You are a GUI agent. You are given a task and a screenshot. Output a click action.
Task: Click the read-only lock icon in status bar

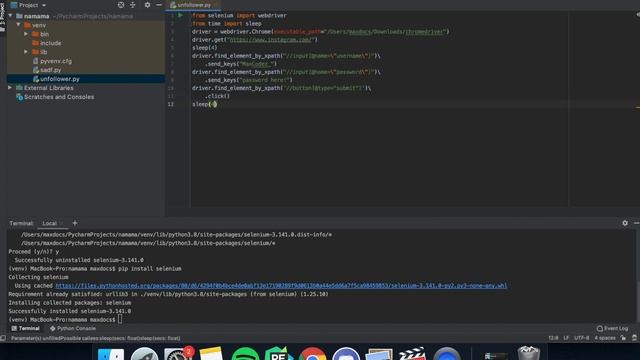[623, 338]
